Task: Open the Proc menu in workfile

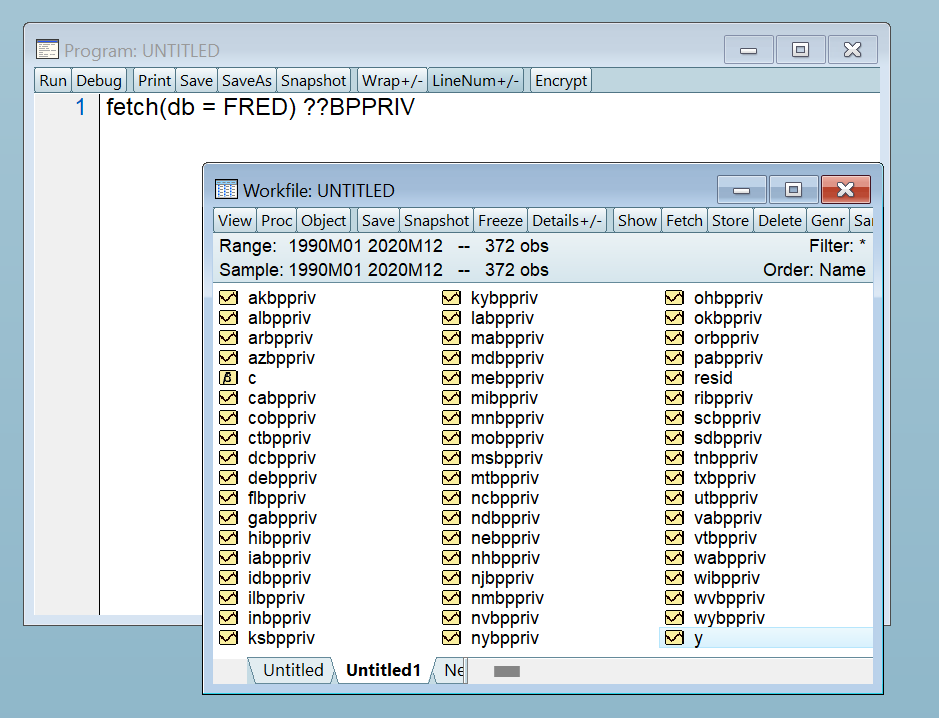Action: coord(277,220)
